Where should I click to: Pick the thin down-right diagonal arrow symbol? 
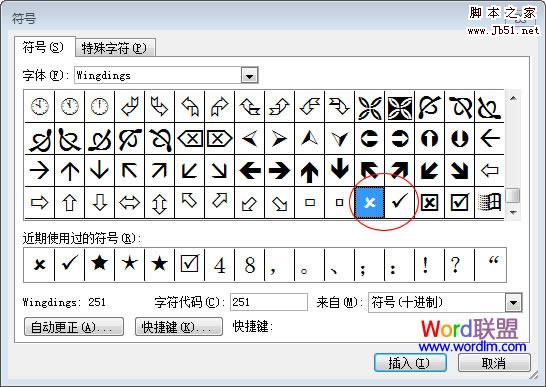click(220, 170)
